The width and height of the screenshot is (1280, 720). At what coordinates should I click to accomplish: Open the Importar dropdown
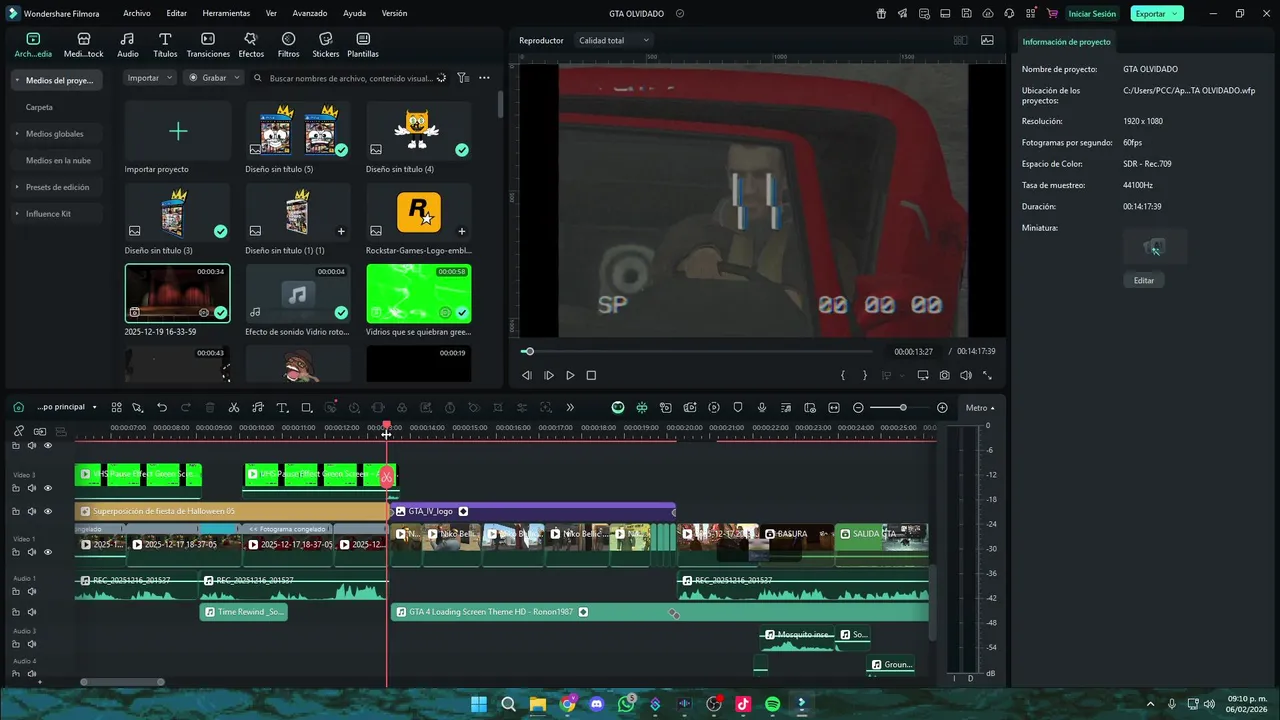pos(150,78)
